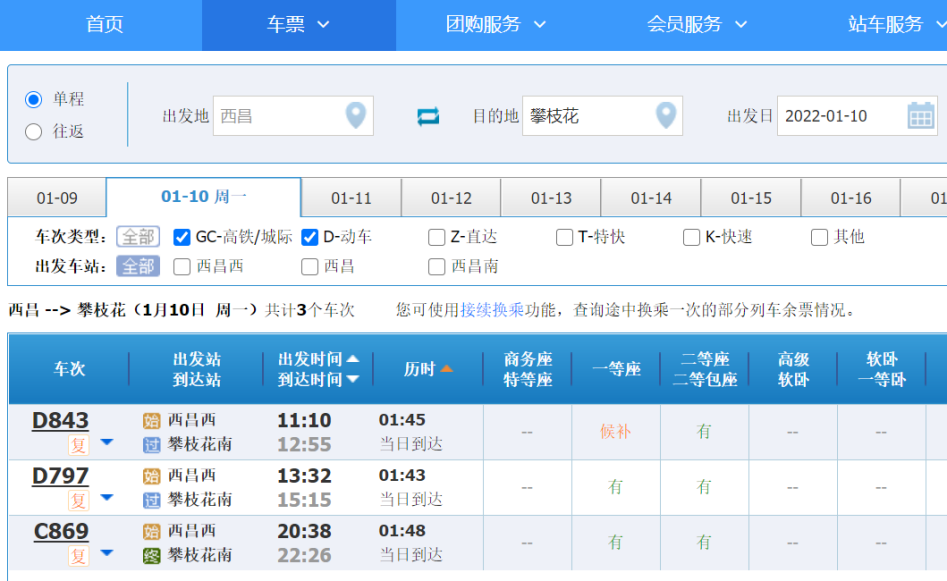The height and width of the screenshot is (581, 947).
Task: Click the 候补 waitlist link for D843
Action: [x=615, y=432]
